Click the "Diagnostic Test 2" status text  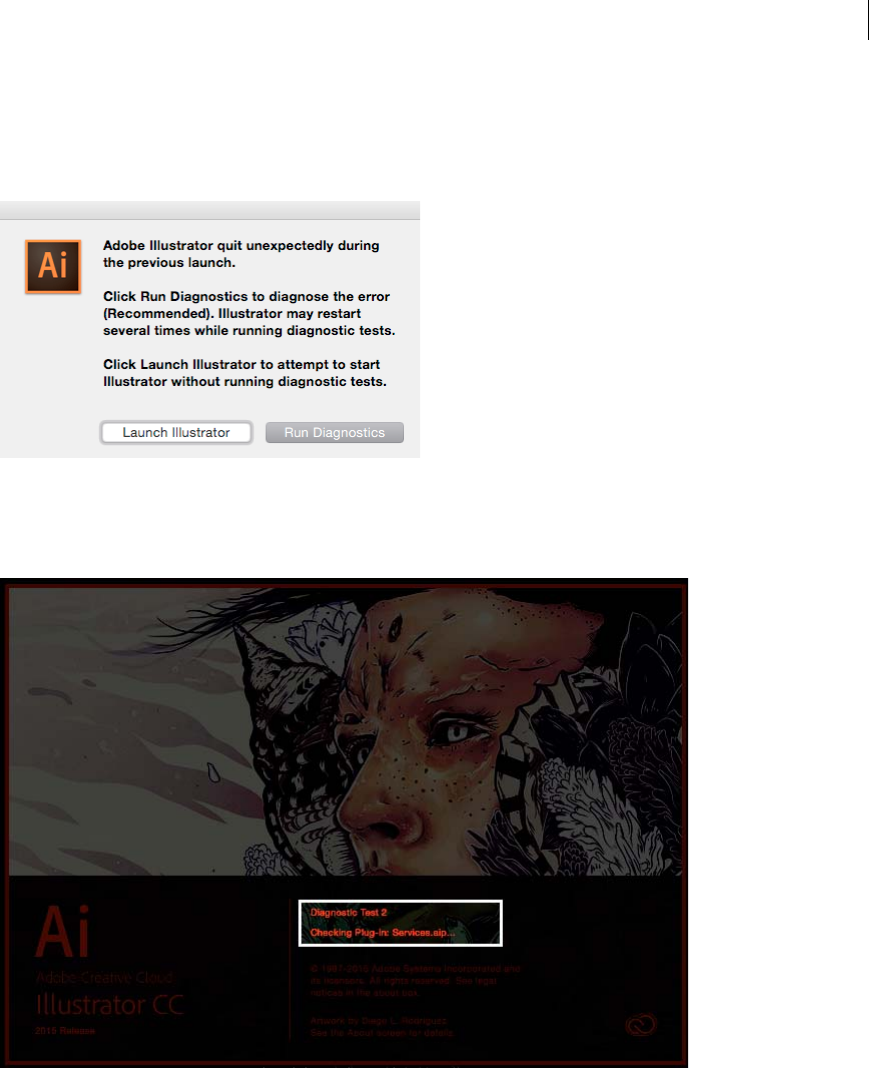tap(349, 913)
